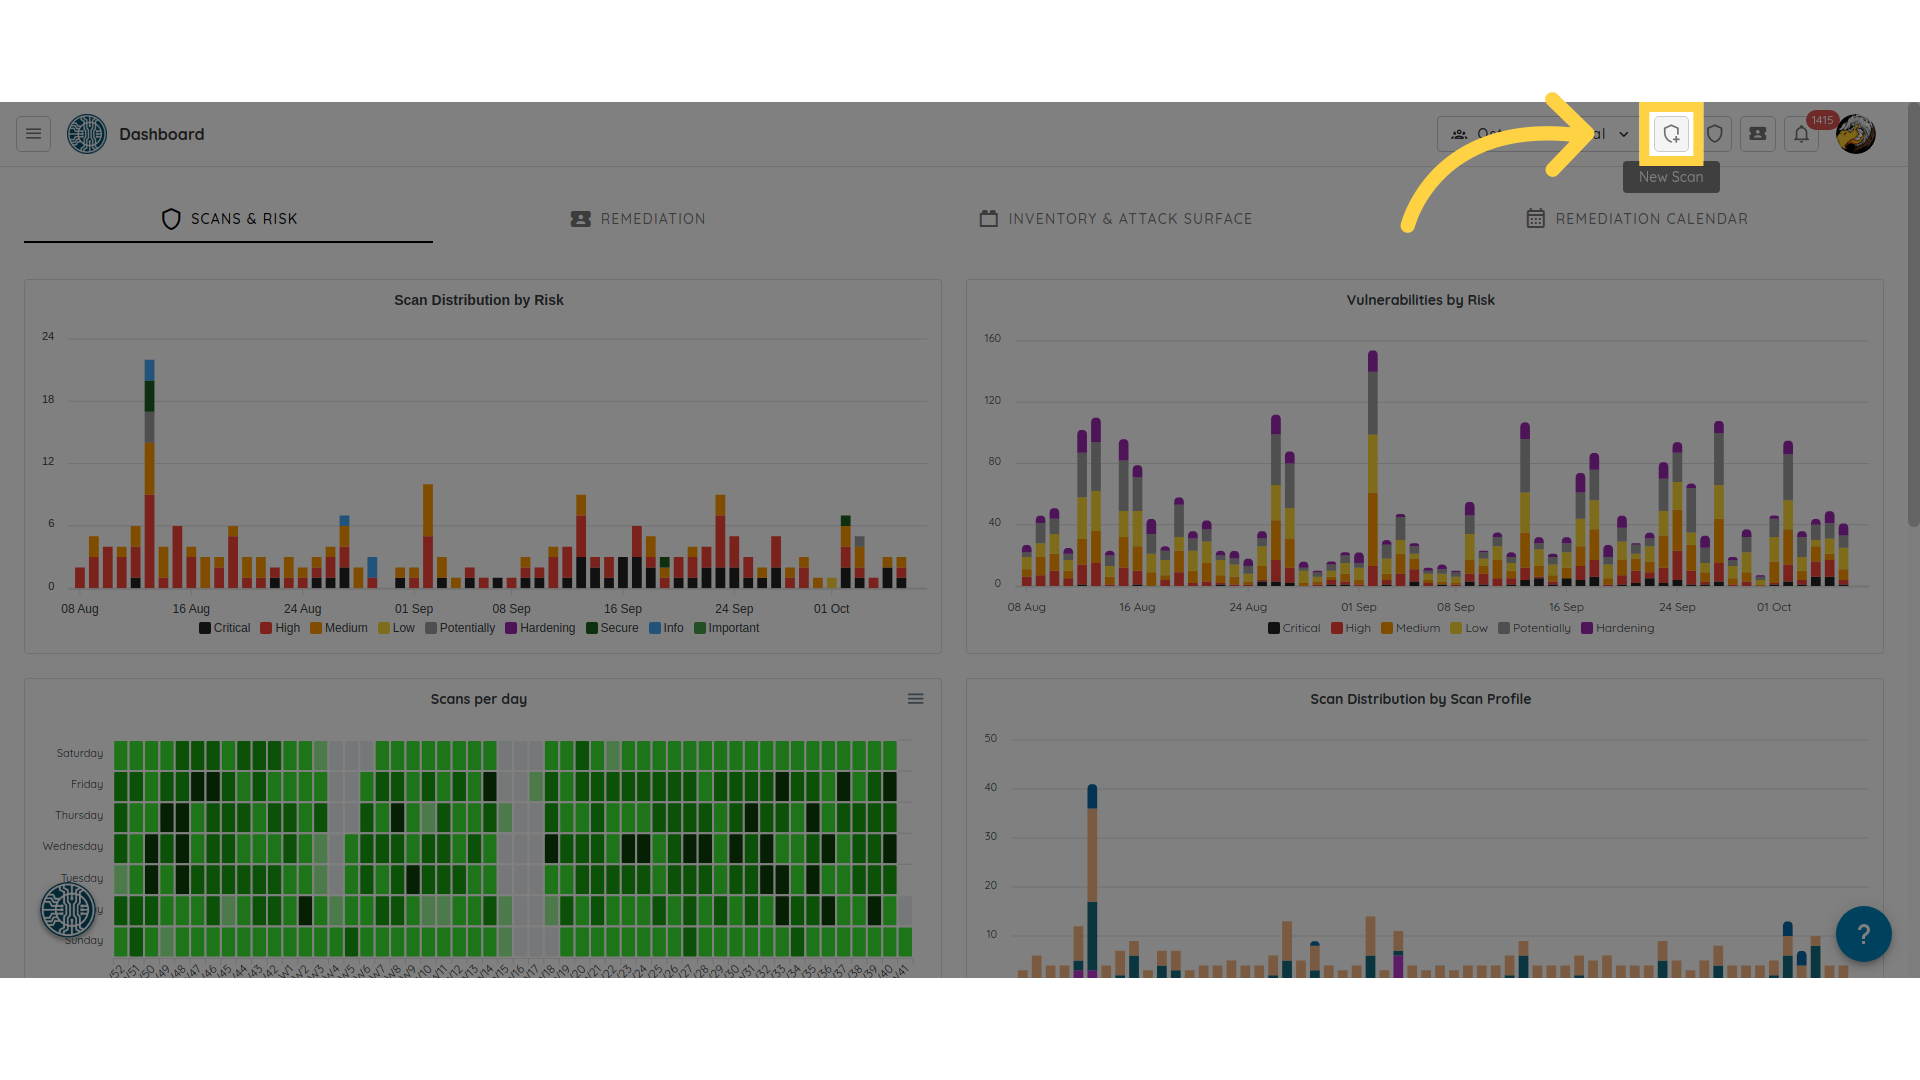Toggle Hardening series in Scan Distribution by Risk legend
Image resolution: width=1920 pixels, height=1080 pixels.
tap(540, 628)
